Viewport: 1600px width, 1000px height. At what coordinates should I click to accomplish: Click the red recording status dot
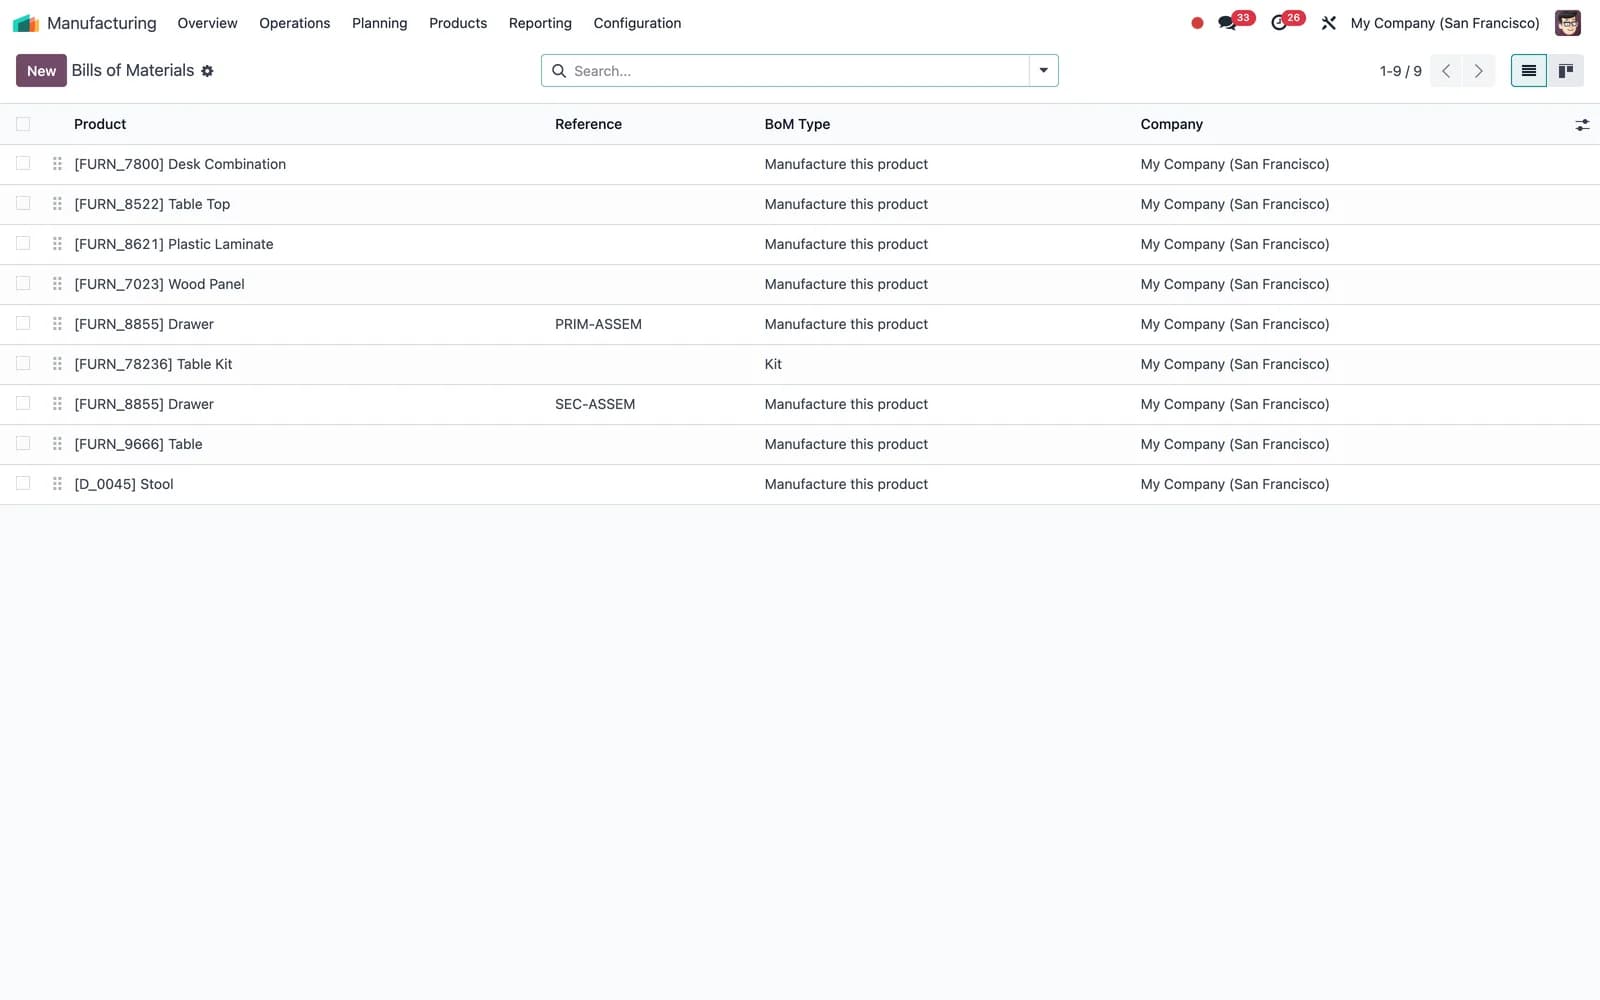click(x=1197, y=23)
